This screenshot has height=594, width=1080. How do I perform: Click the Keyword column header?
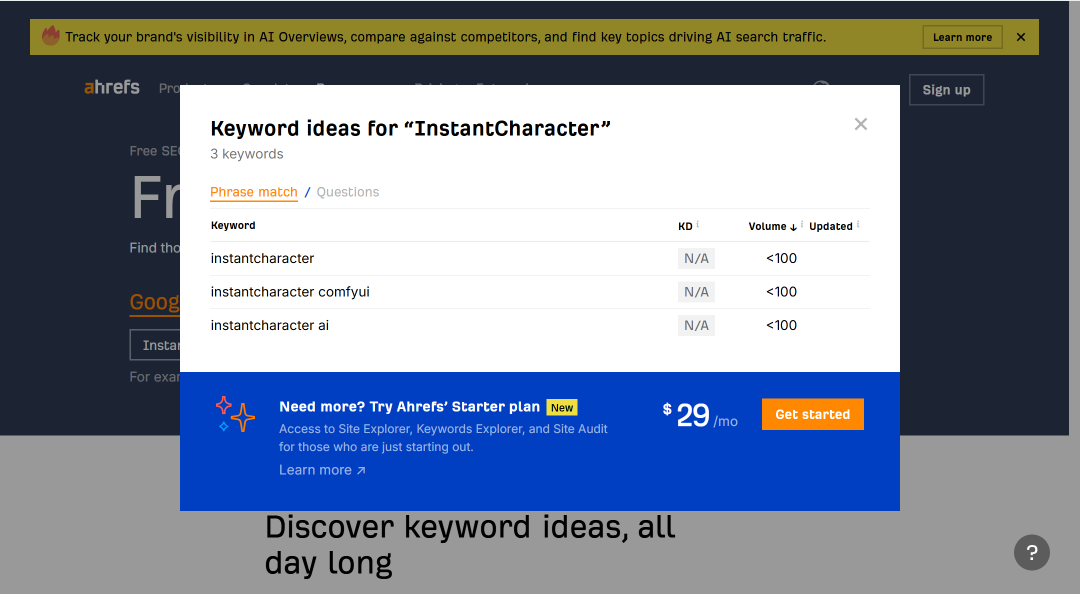point(233,225)
